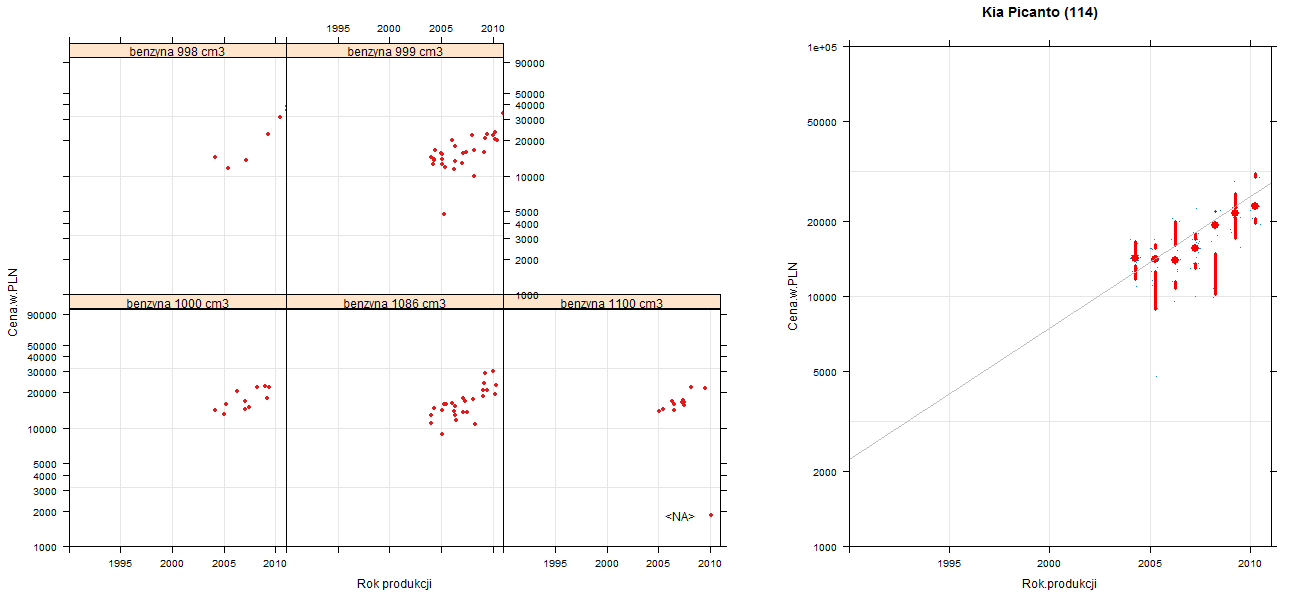Click the "Rok produkcji" label under lattice panels
Image resolution: width=1300 pixels, height=600 pixels.
click(394, 584)
